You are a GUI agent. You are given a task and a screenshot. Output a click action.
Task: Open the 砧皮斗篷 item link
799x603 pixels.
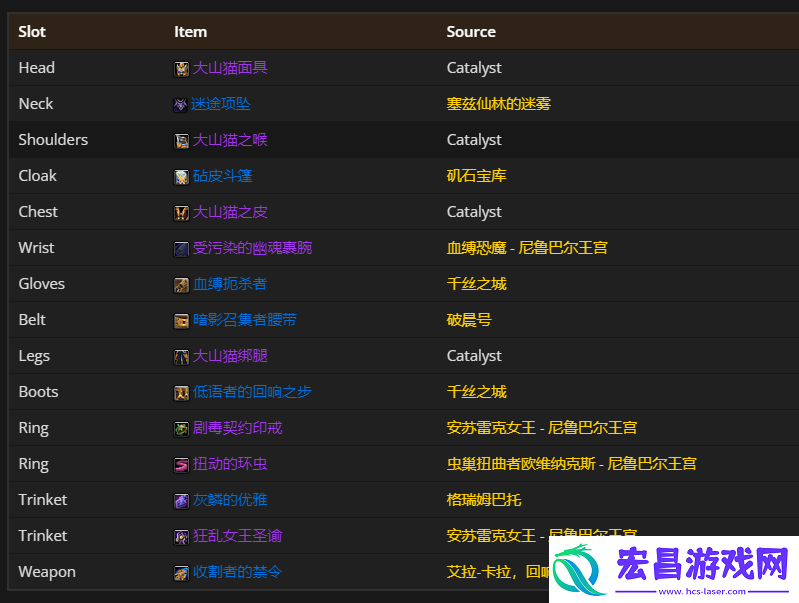[x=223, y=176]
